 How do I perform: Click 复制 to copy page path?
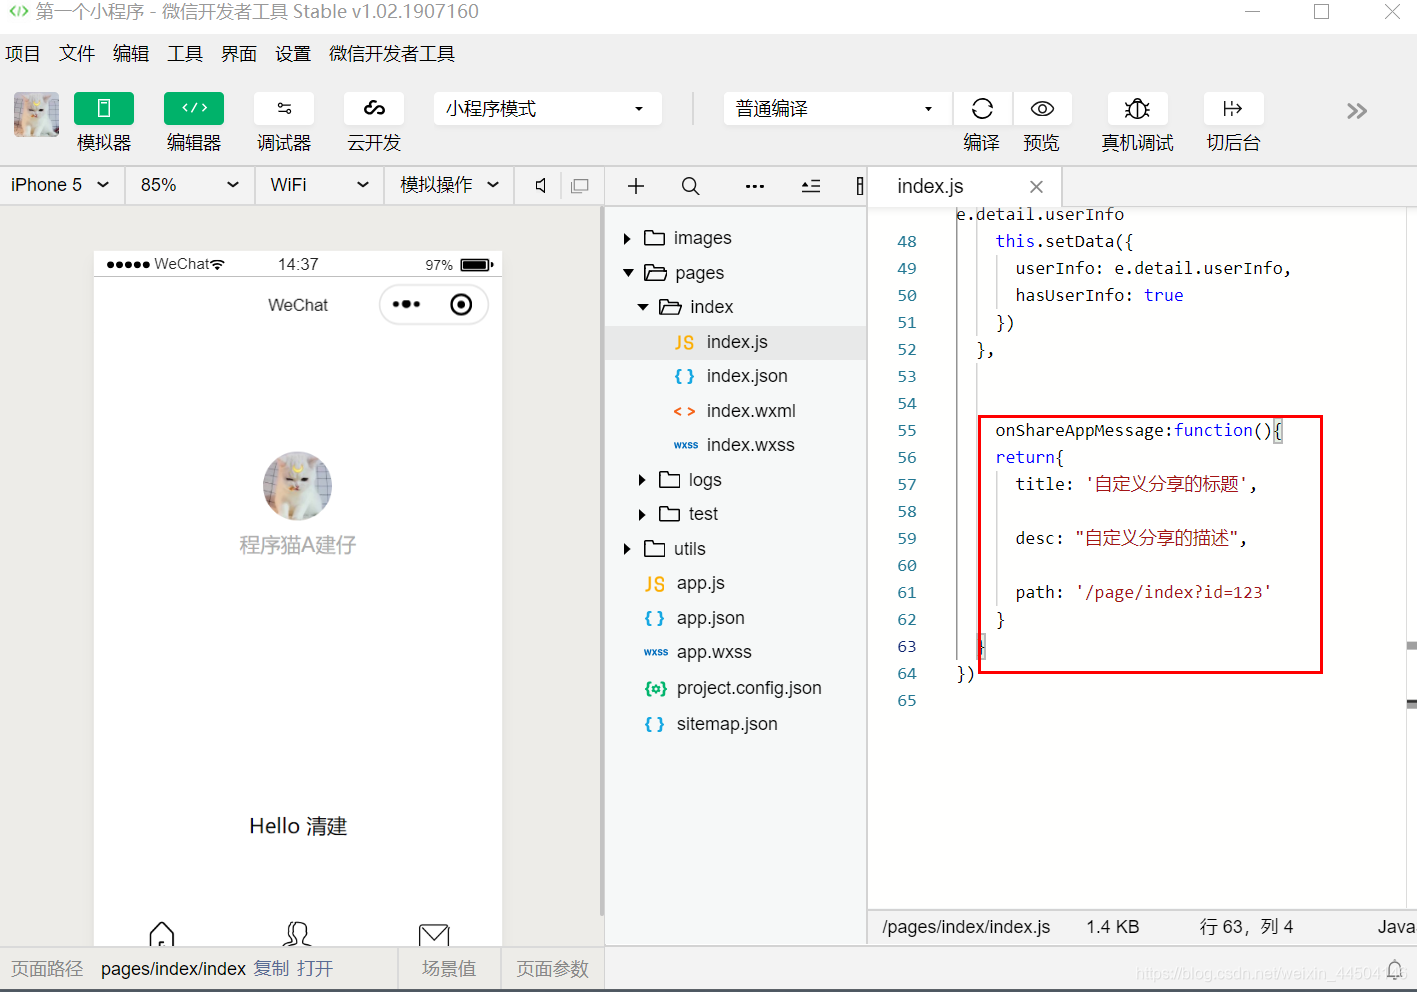(x=271, y=969)
